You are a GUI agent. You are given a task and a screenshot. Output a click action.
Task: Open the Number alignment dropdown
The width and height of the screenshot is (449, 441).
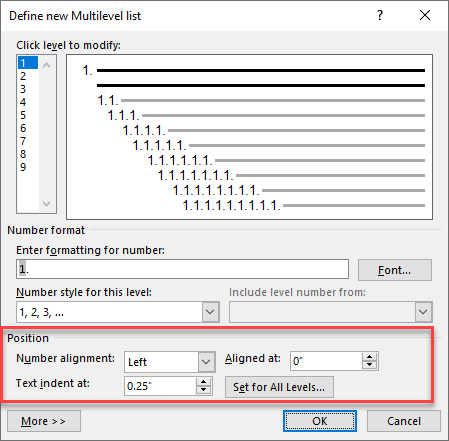pyautogui.click(x=206, y=362)
